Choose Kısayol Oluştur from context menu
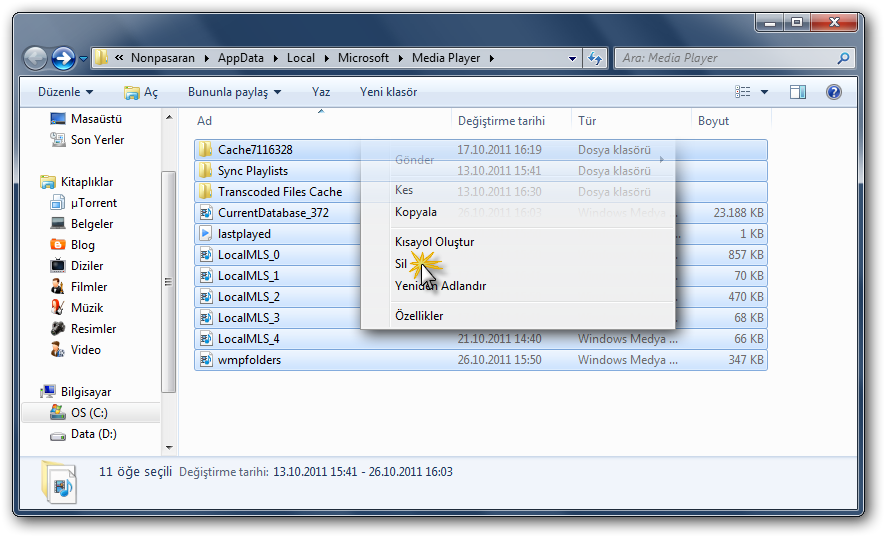885x537 pixels. coord(518,242)
